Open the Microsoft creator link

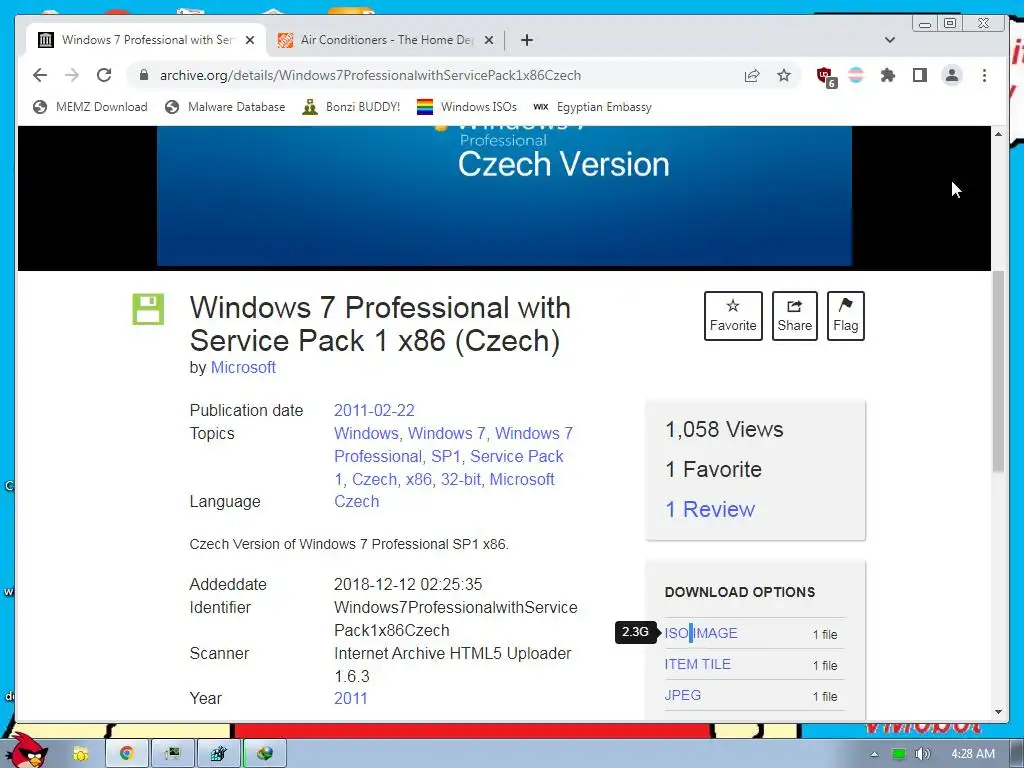[243, 368]
